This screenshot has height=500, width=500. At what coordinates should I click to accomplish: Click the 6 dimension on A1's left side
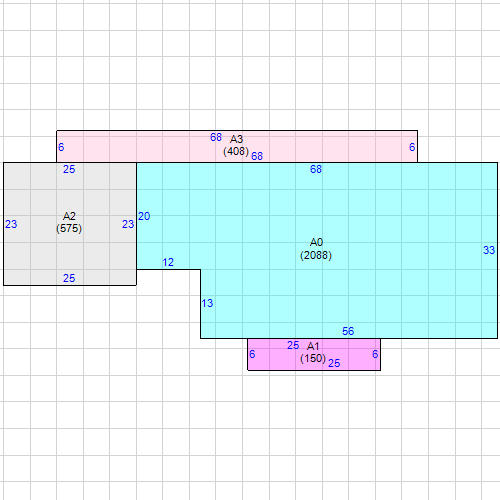click(252, 354)
